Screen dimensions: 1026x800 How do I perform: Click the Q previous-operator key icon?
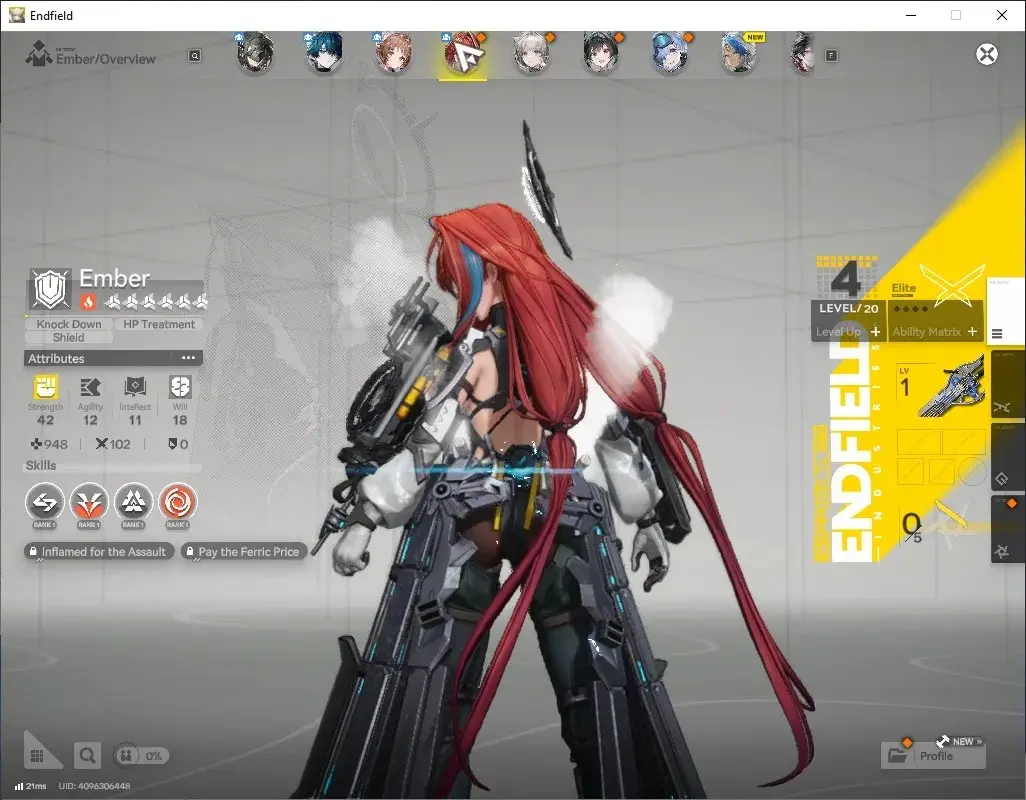194,56
